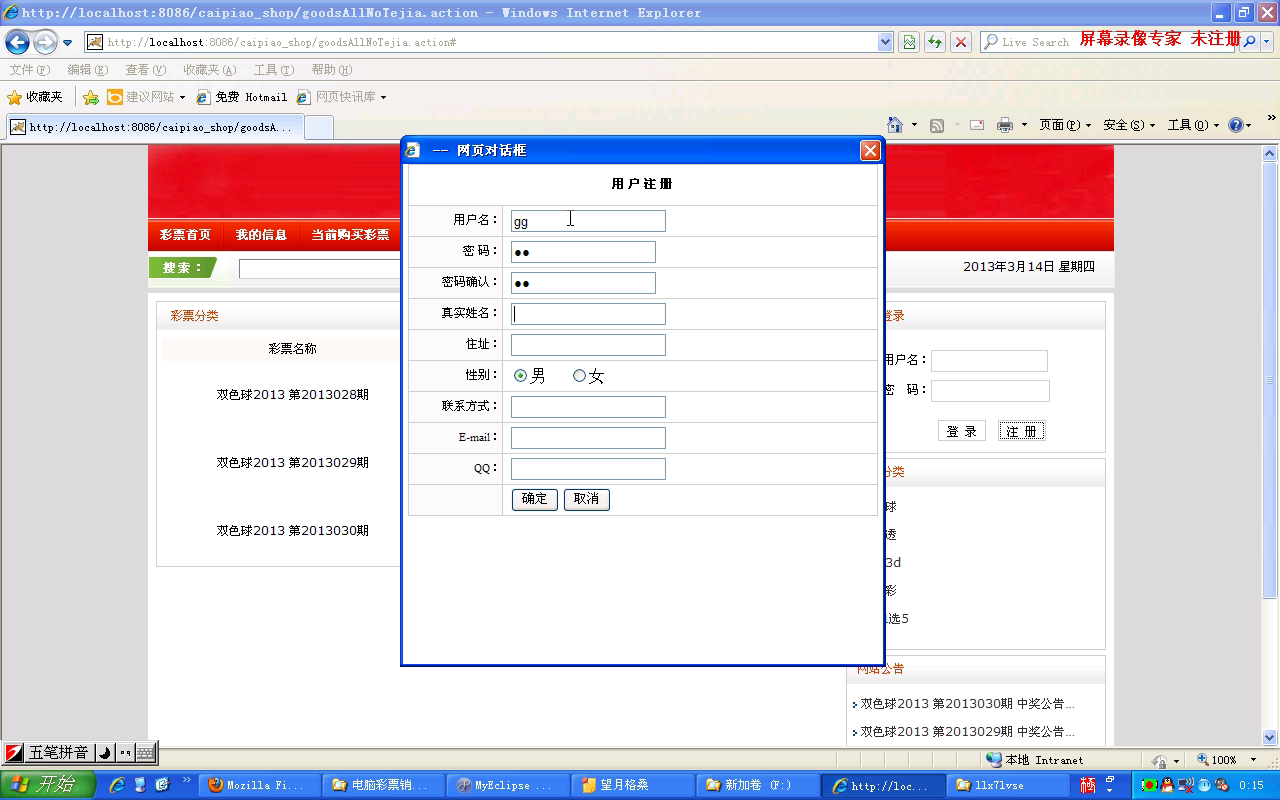
Task: Open 页面(P) command bar menu
Action: click(1065, 125)
